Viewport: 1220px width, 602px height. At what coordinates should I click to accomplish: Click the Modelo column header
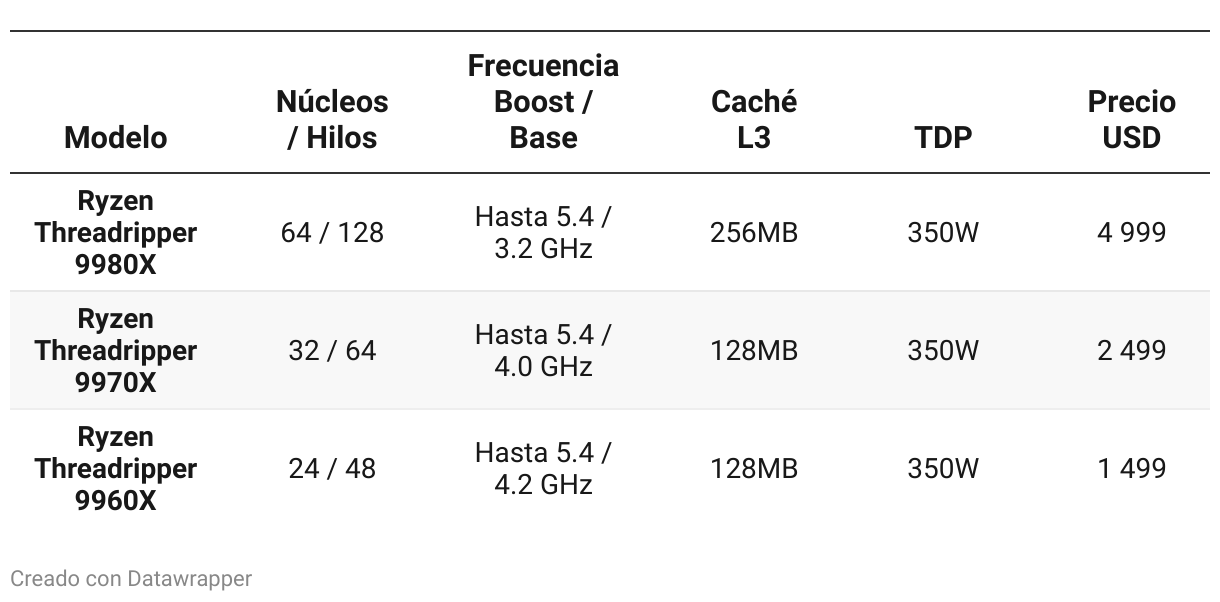(x=116, y=137)
